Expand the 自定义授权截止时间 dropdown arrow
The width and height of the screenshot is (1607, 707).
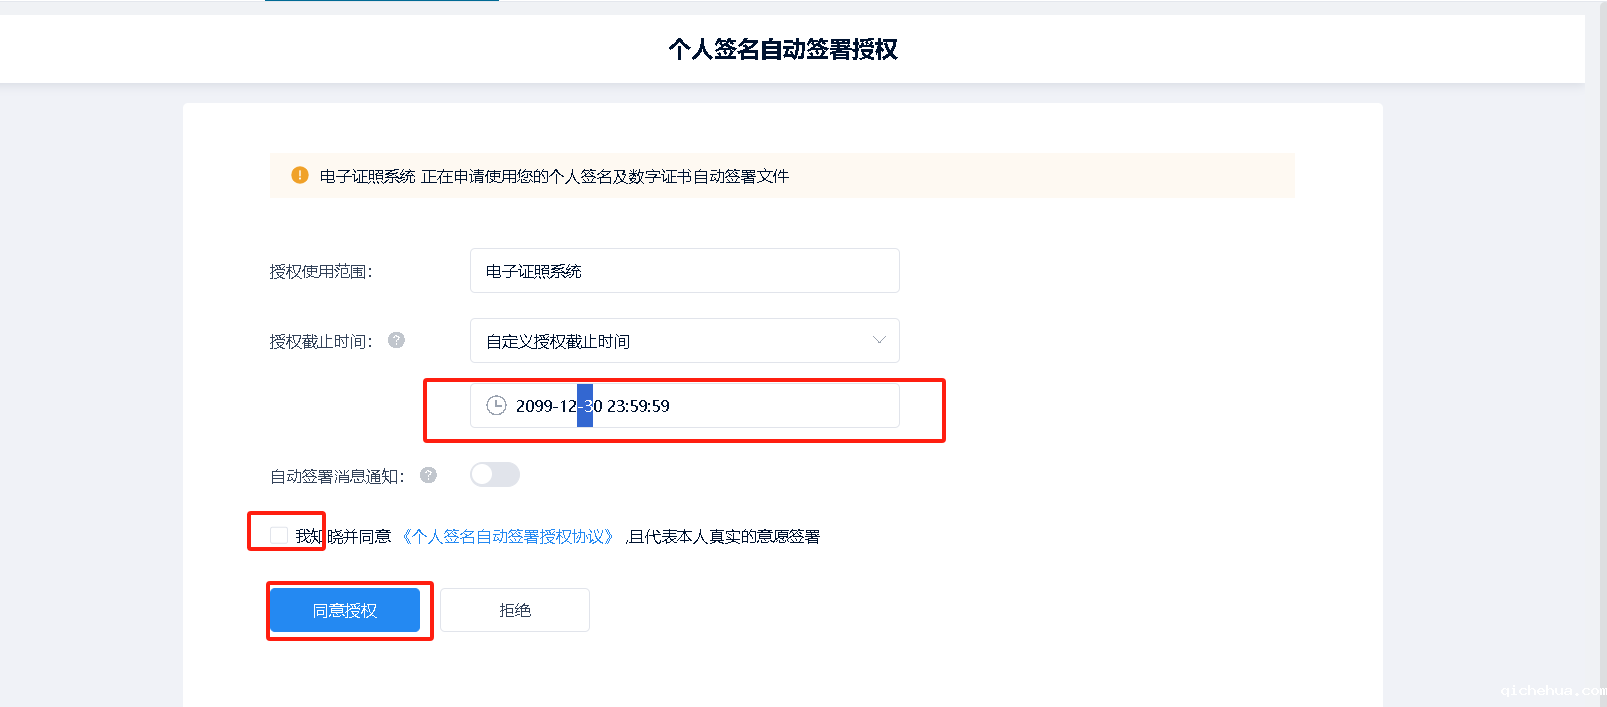point(879,340)
